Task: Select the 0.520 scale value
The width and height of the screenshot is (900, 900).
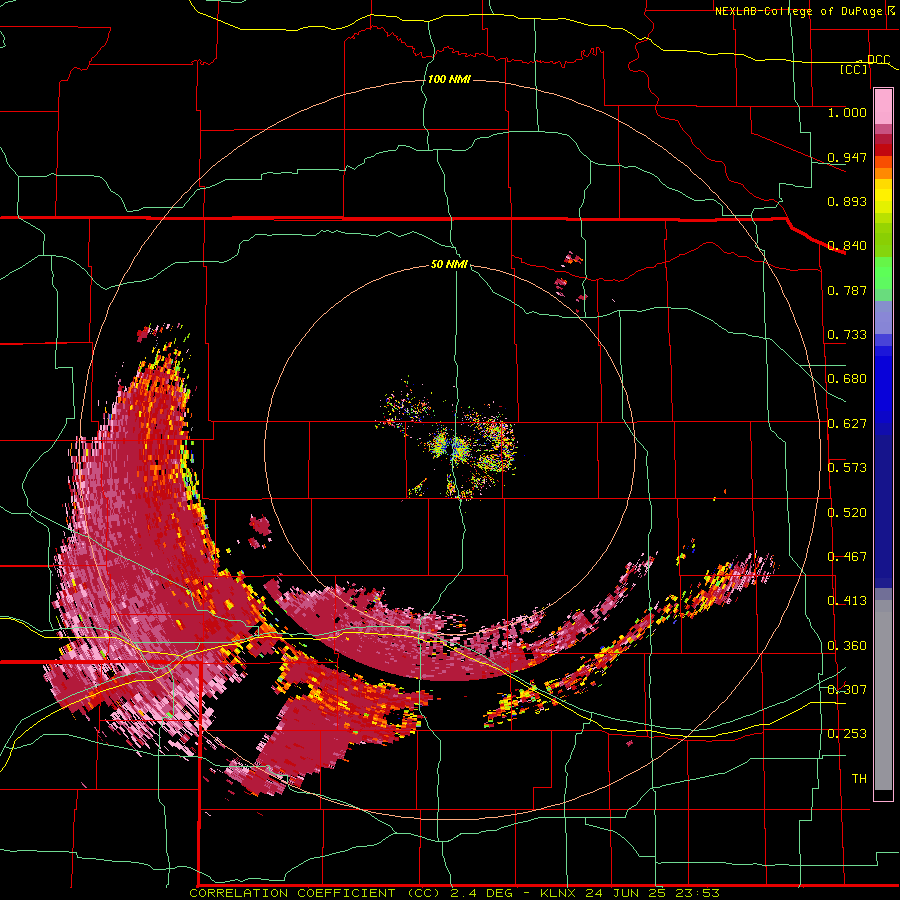Action: (847, 513)
